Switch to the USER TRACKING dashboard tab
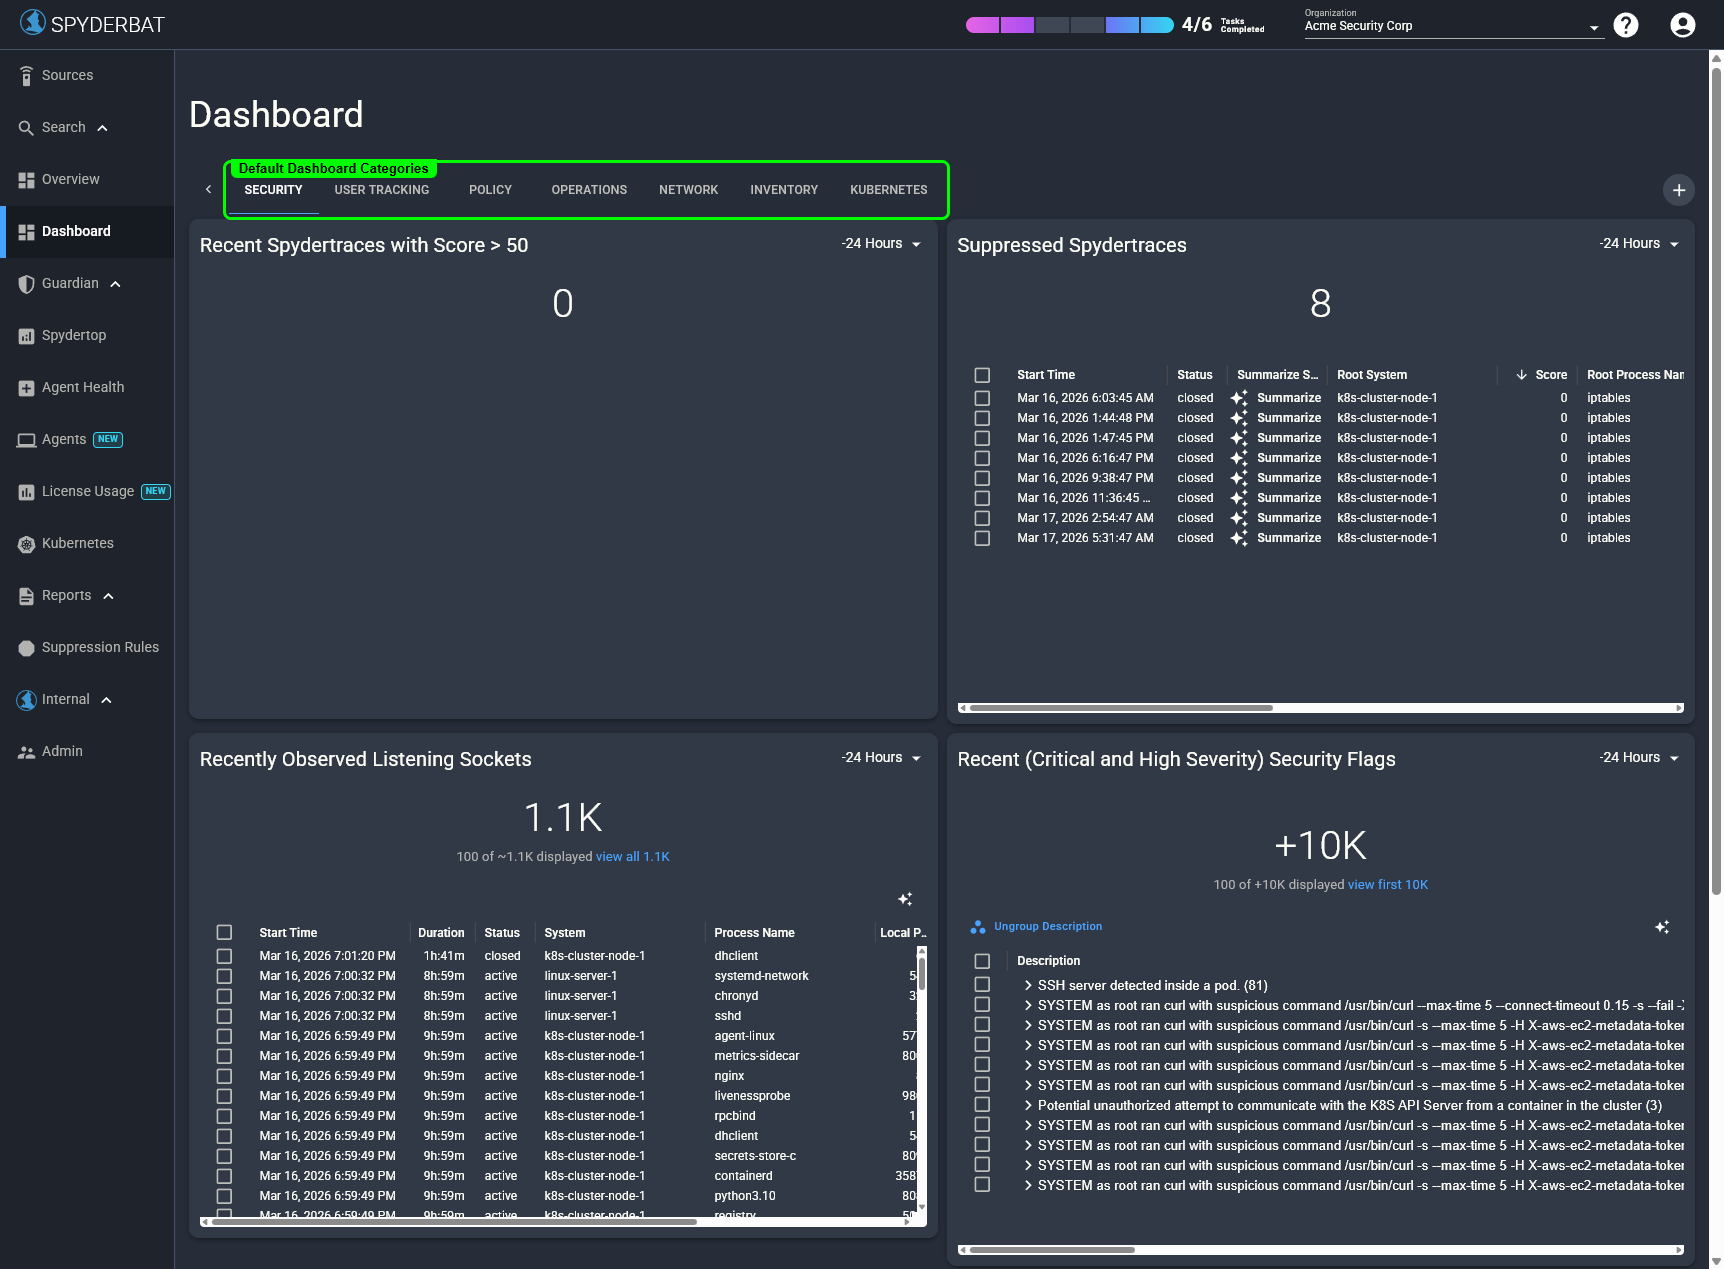The width and height of the screenshot is (1724, 1269). point(382,190)
